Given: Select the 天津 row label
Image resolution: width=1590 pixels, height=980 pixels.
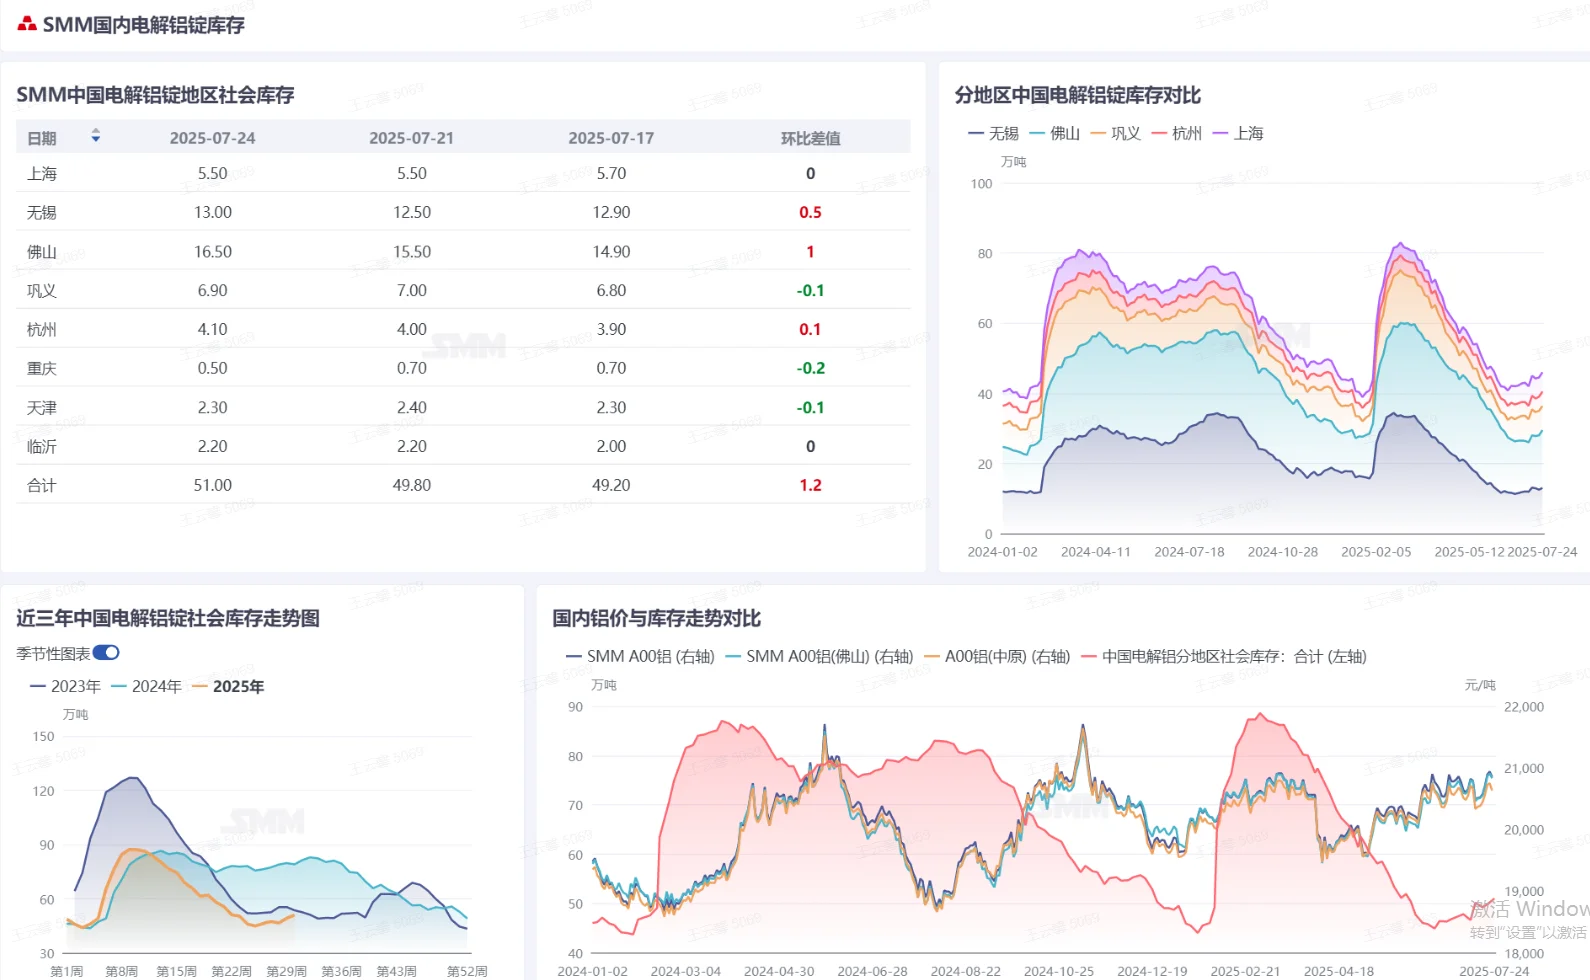Looking at the screenshot, I should (x=42, y=408).
